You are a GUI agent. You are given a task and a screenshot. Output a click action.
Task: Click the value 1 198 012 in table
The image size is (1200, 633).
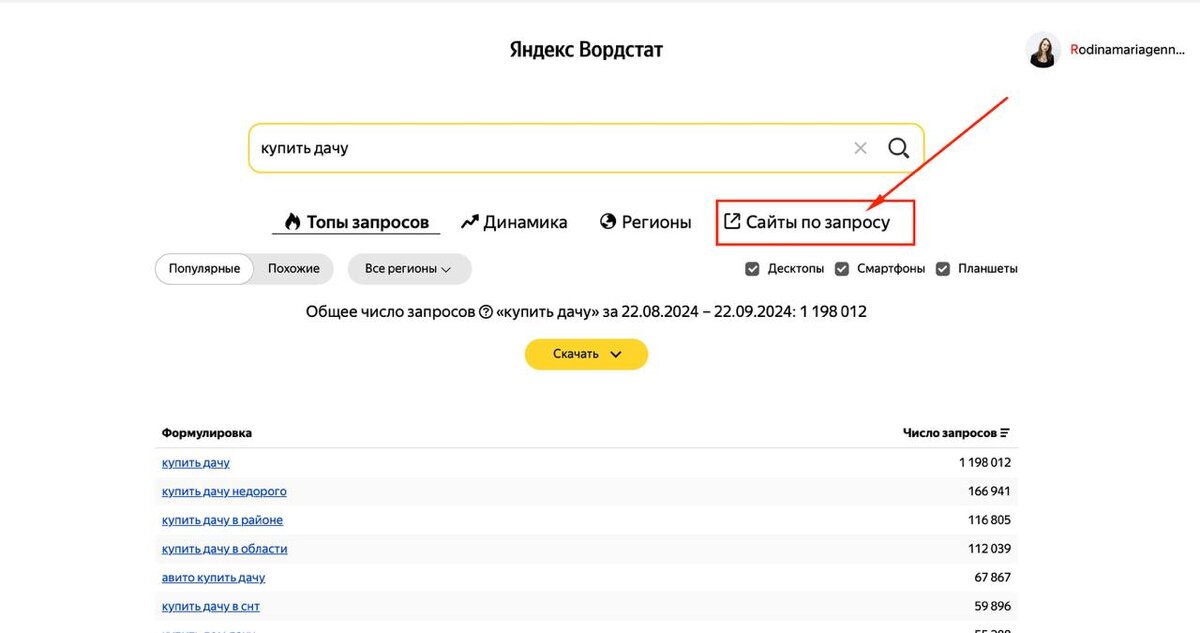(x=985, y=463)
